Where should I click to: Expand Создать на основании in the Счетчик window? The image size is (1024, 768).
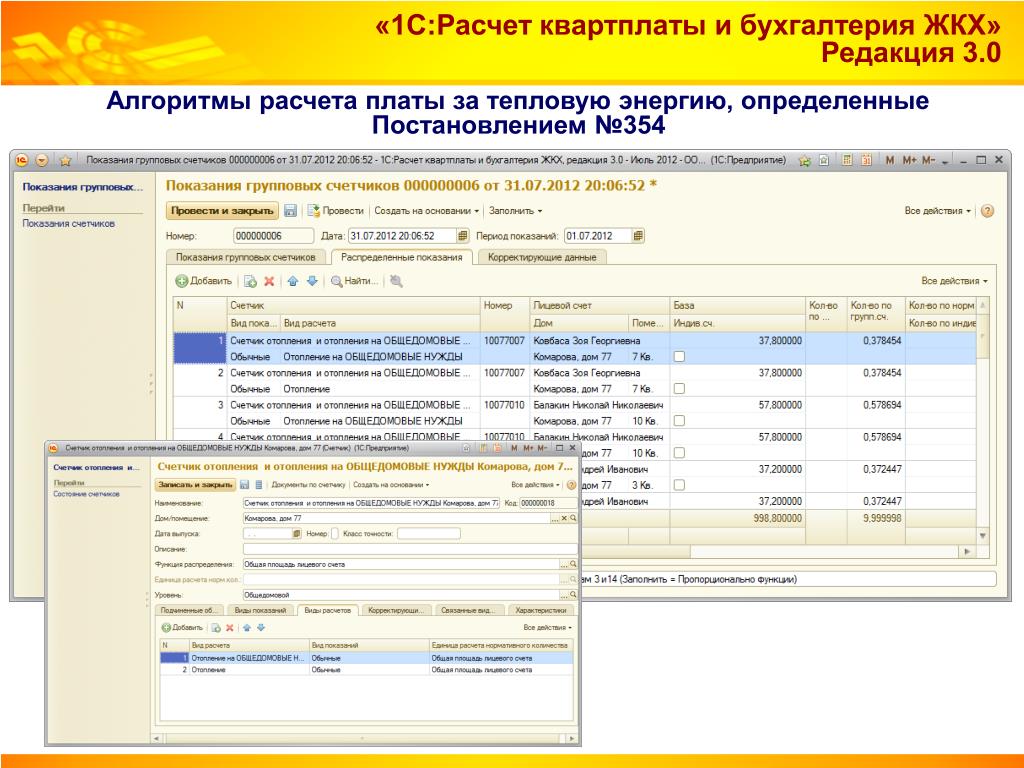(x=391, y=485)
